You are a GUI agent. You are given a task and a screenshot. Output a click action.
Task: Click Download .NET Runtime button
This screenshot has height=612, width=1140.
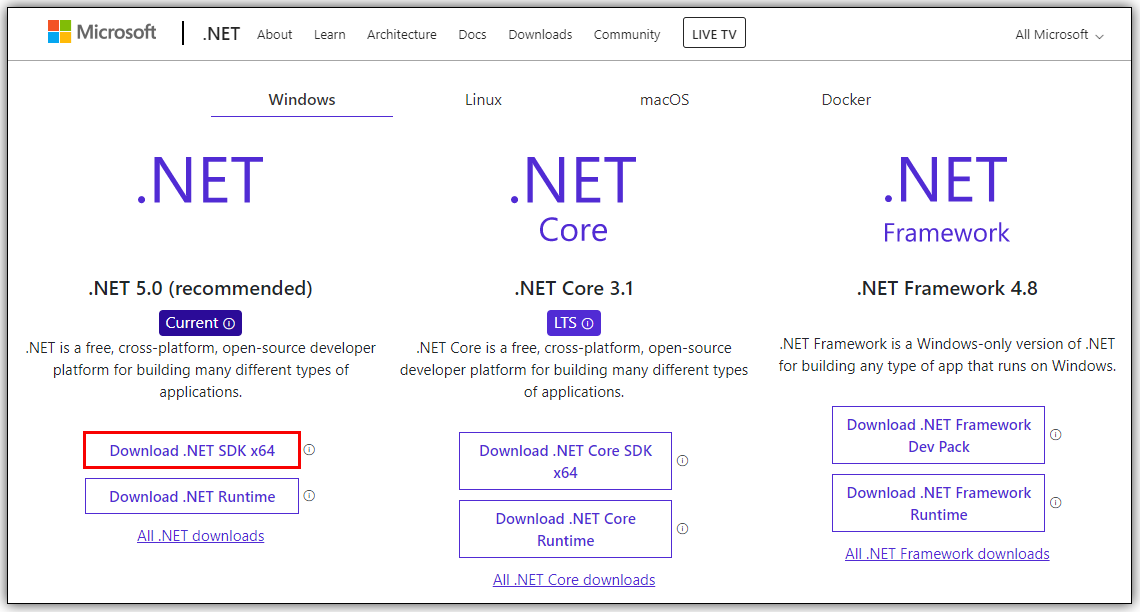[x=192, y=496]
